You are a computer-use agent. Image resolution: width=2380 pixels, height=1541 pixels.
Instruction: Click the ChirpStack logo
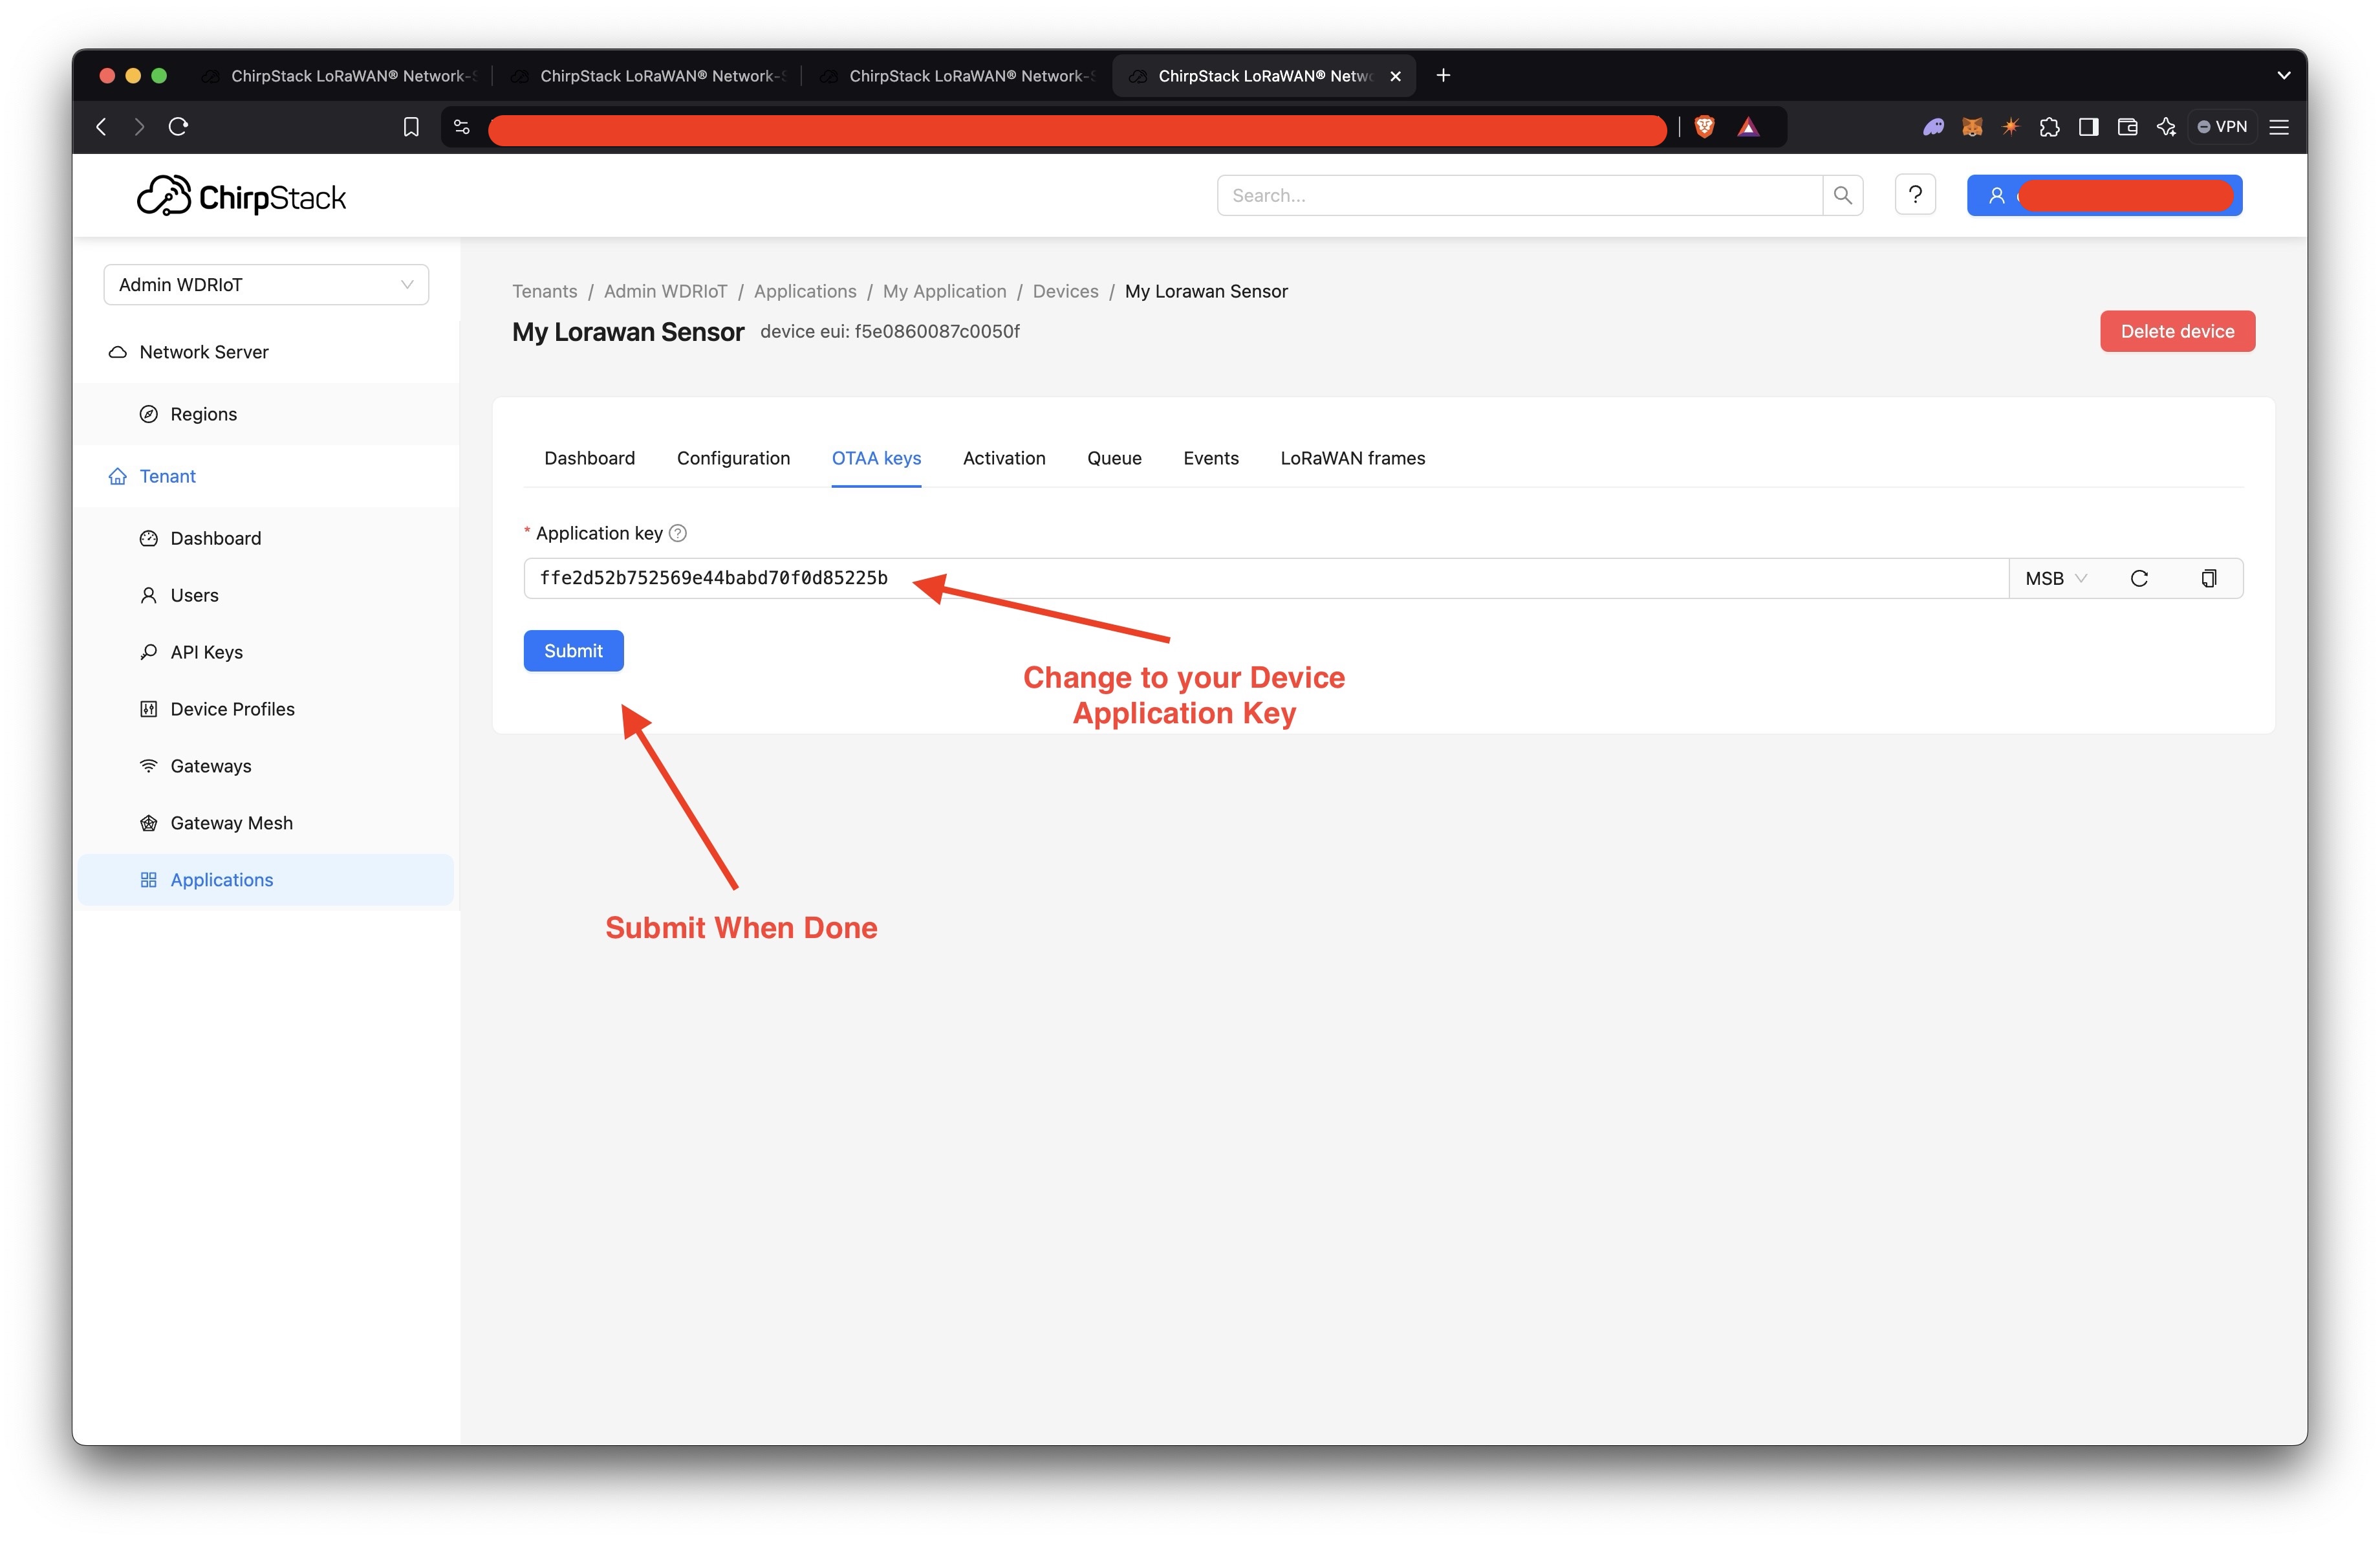[241, 196]
